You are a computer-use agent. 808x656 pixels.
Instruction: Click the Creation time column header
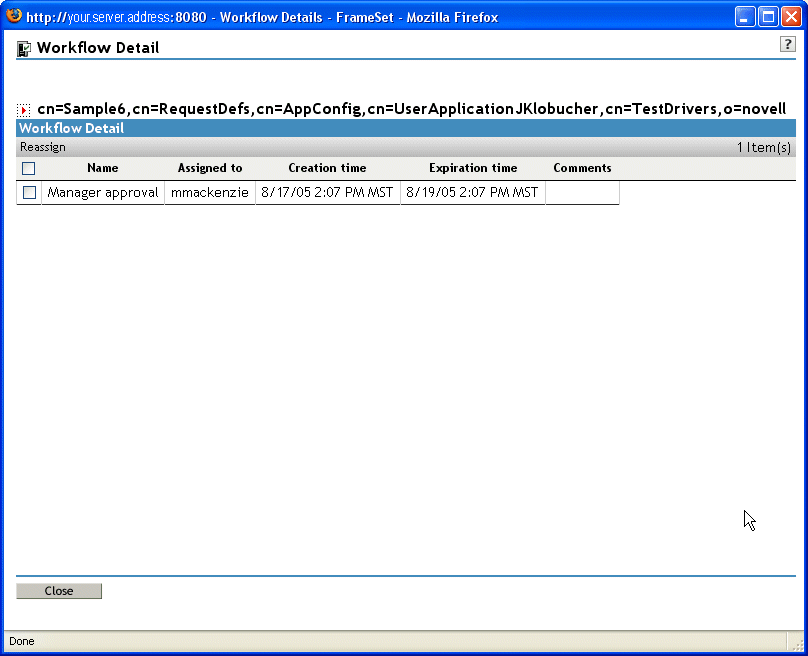click(327, 168)
